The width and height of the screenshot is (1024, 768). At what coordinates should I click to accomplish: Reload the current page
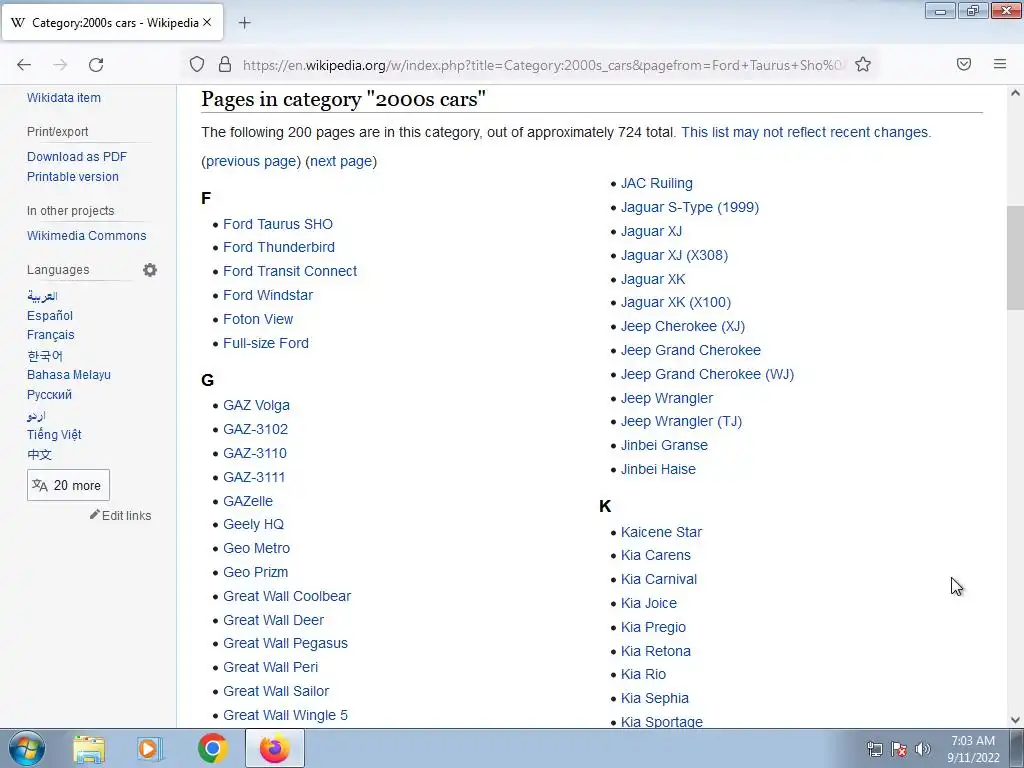(96, 65)
